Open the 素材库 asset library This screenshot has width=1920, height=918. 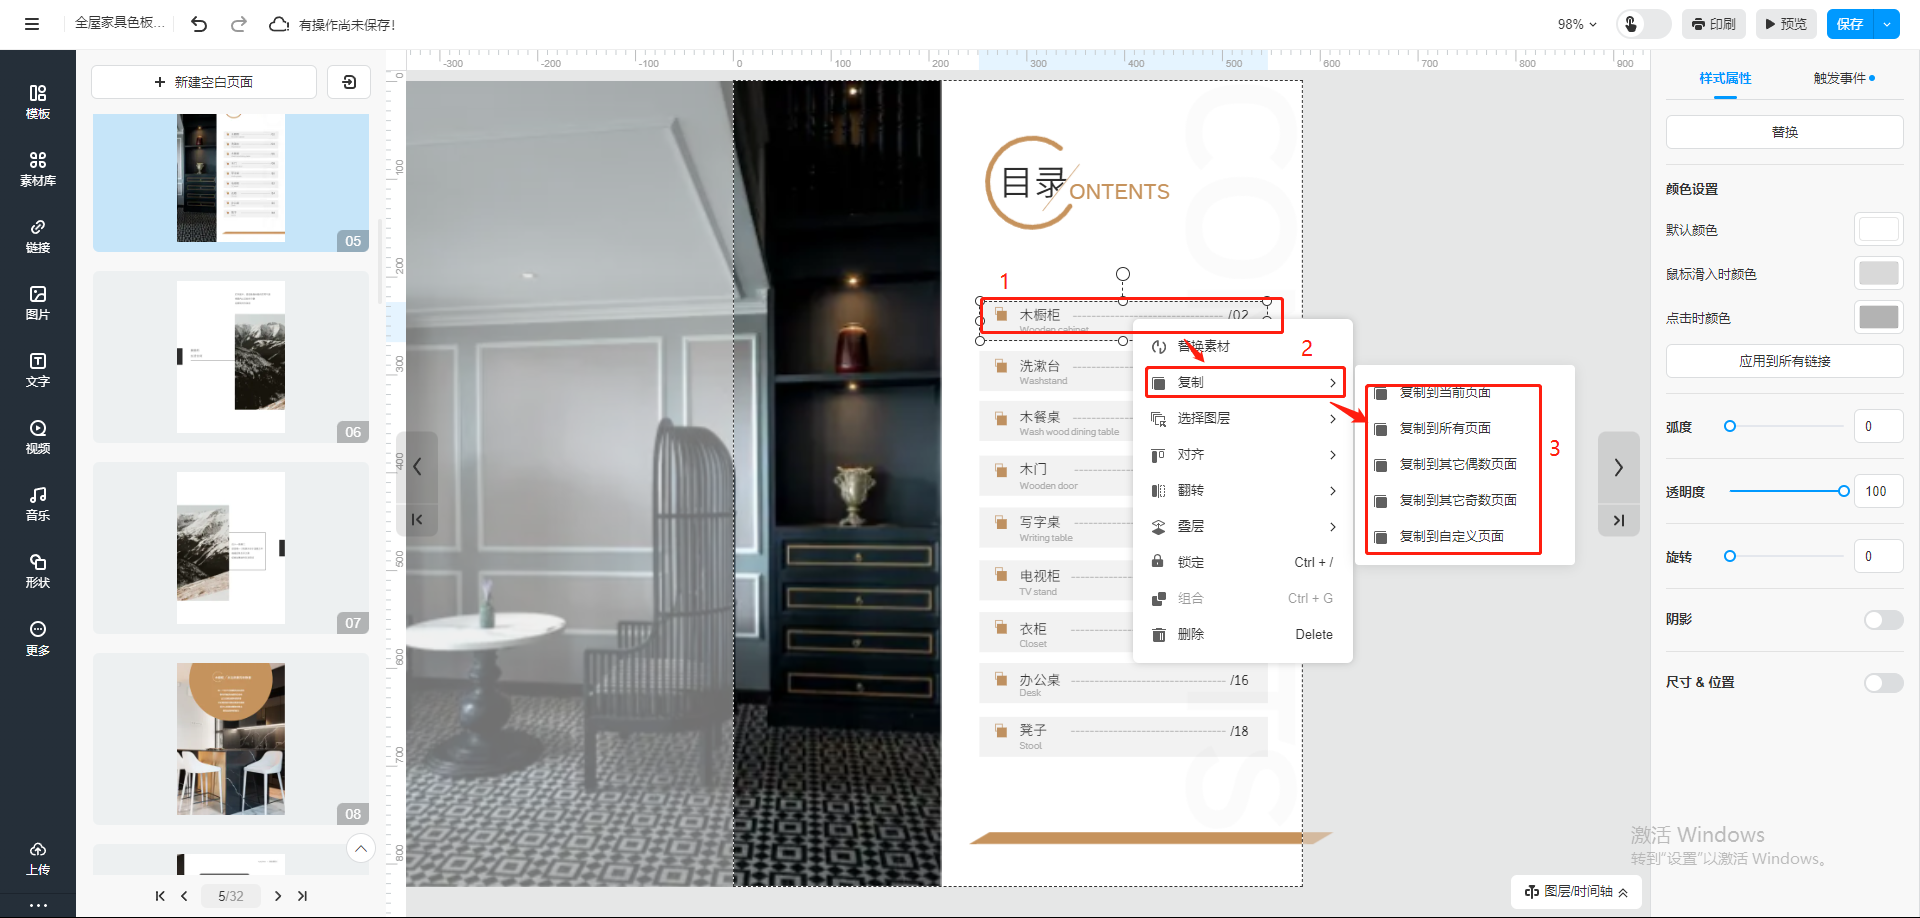point(37,169)
